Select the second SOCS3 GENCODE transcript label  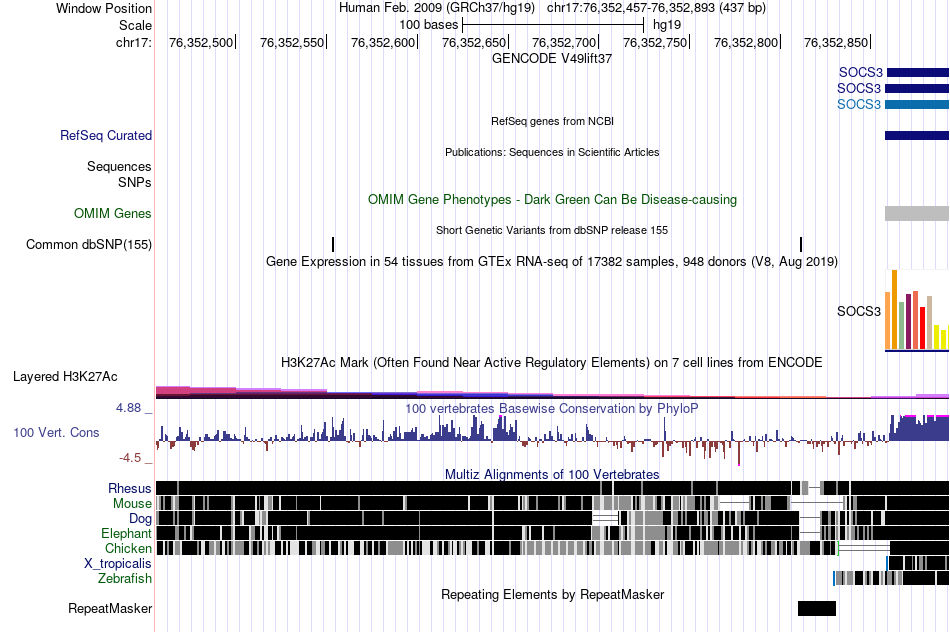point(859,88)
